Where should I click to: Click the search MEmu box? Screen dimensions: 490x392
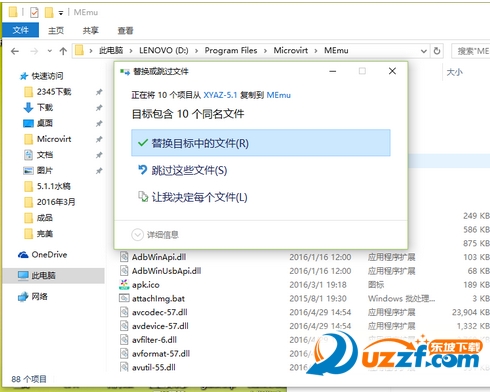click(471, 51)
